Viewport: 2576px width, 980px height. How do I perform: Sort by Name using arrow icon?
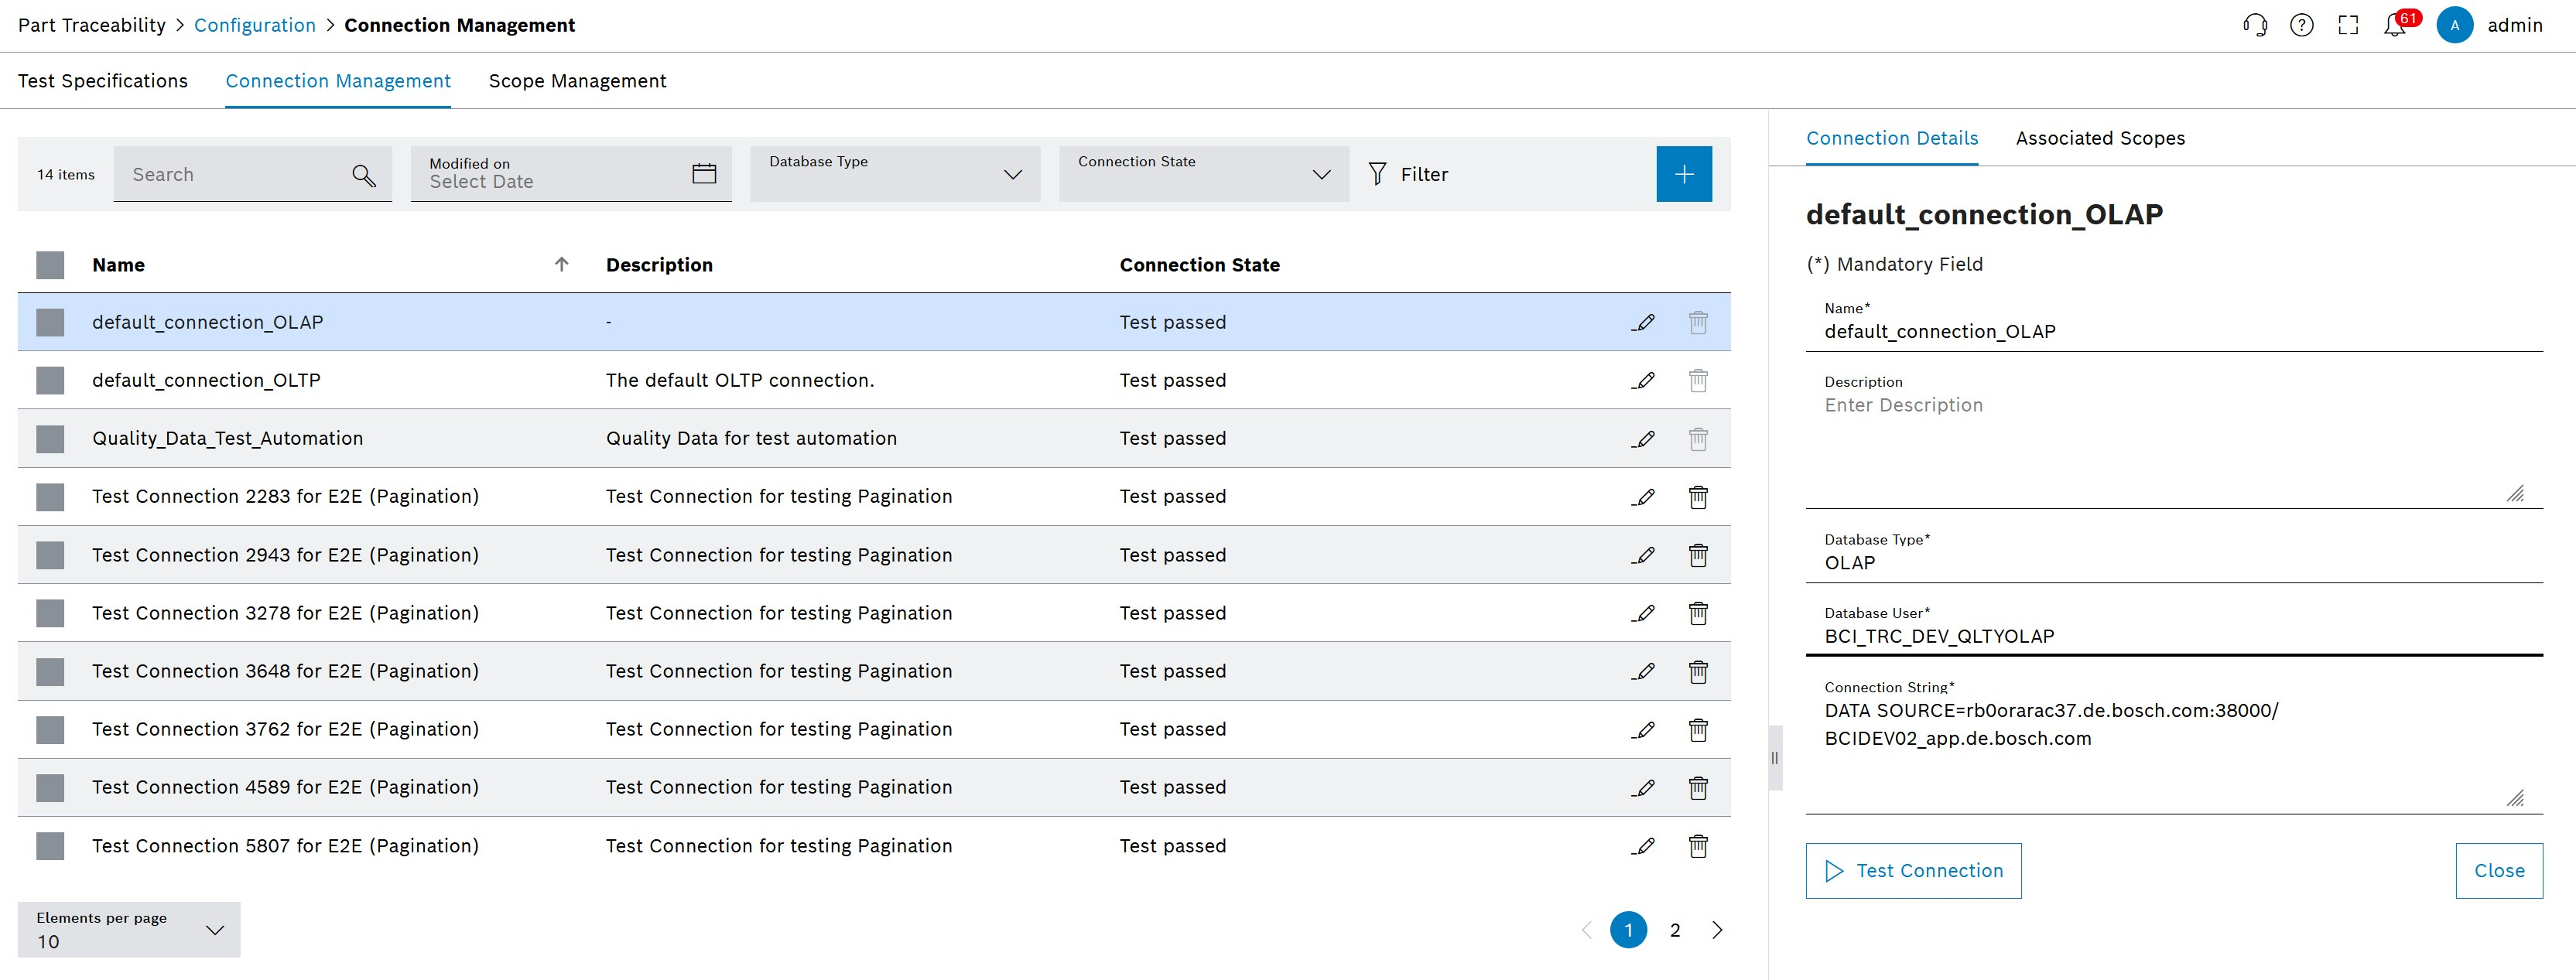[562, 264]
